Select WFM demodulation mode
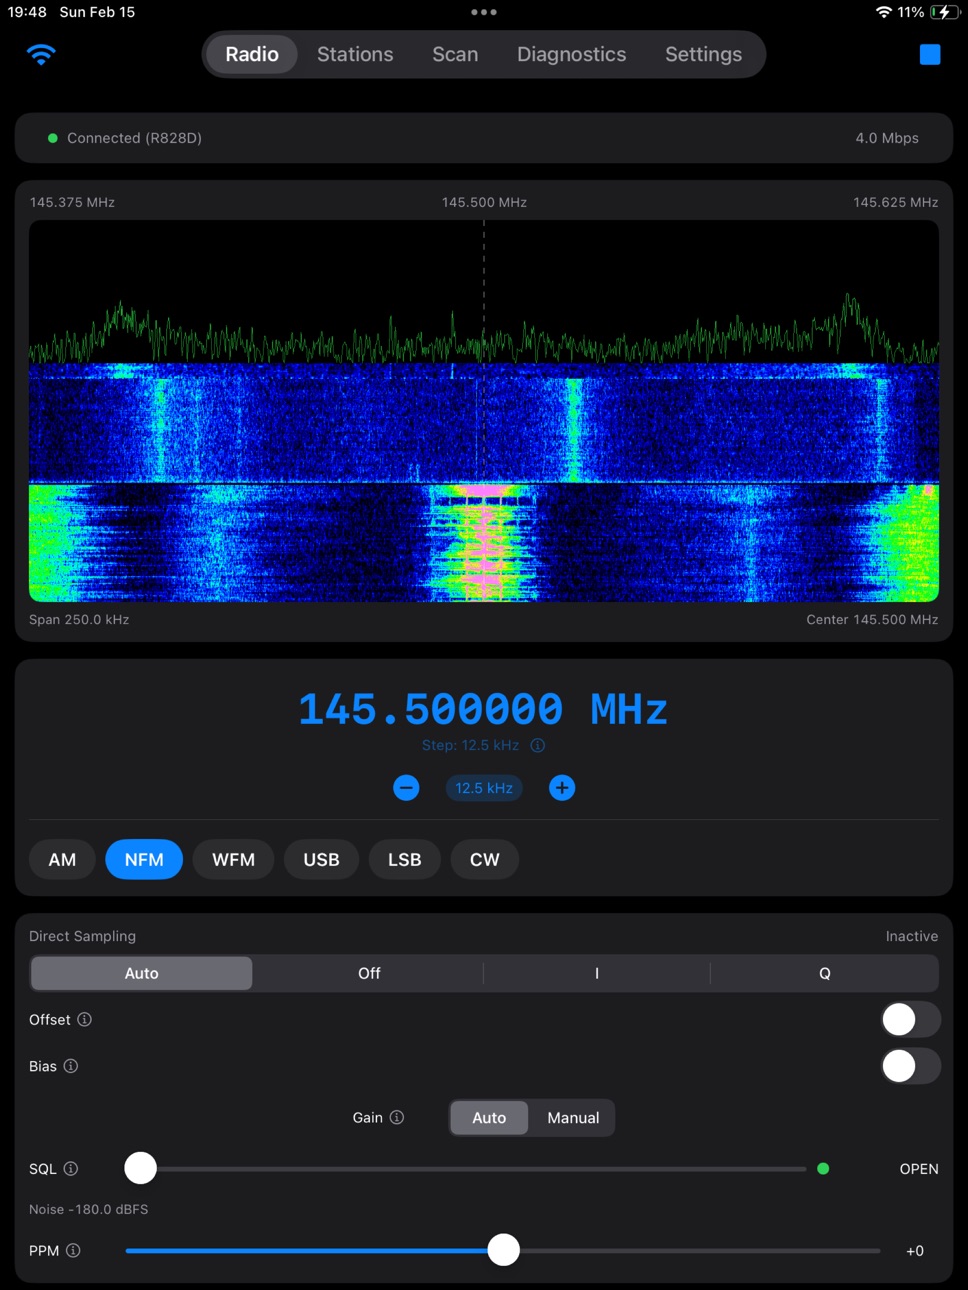Image resolution: width=968 pixels, height=1290 pixels. (233, 859)
